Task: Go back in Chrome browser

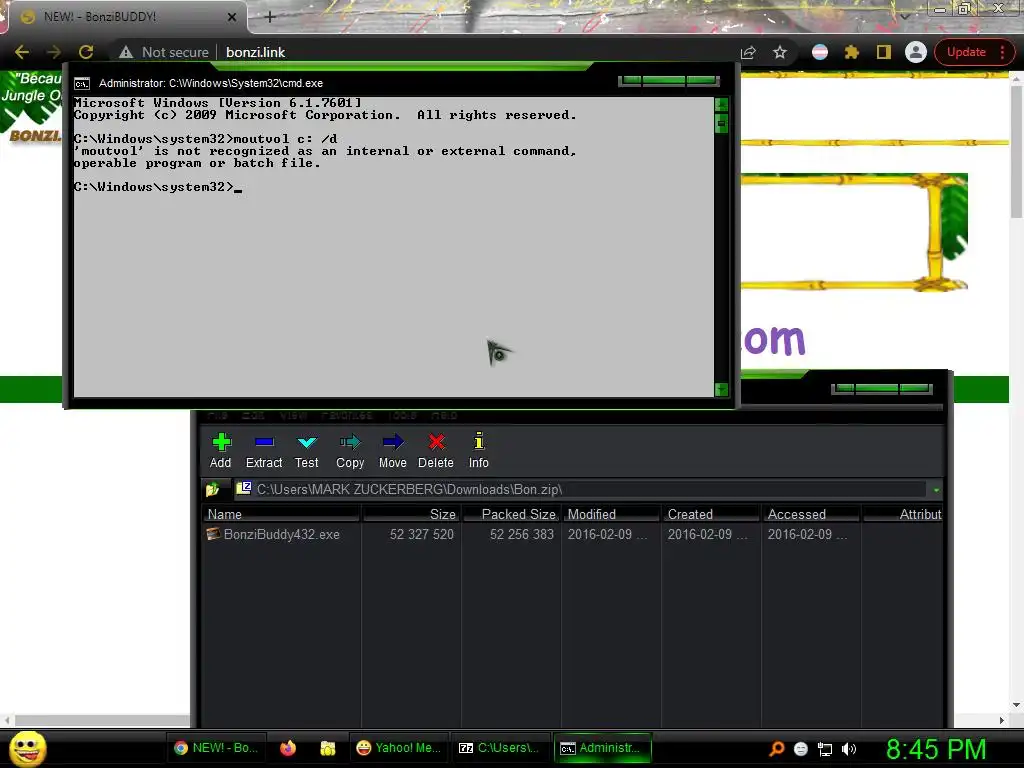Action: (x=22, y=52)
